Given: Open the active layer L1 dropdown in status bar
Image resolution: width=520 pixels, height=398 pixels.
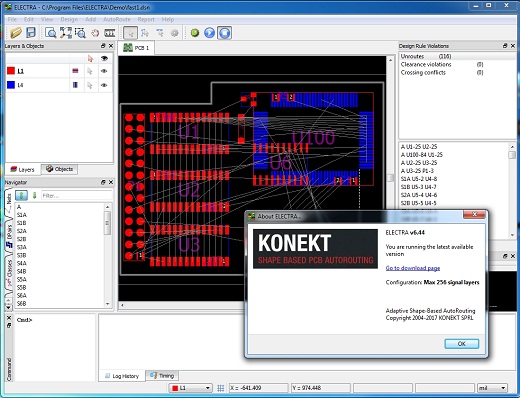Looking at the screenshot, I should point(191,388).
